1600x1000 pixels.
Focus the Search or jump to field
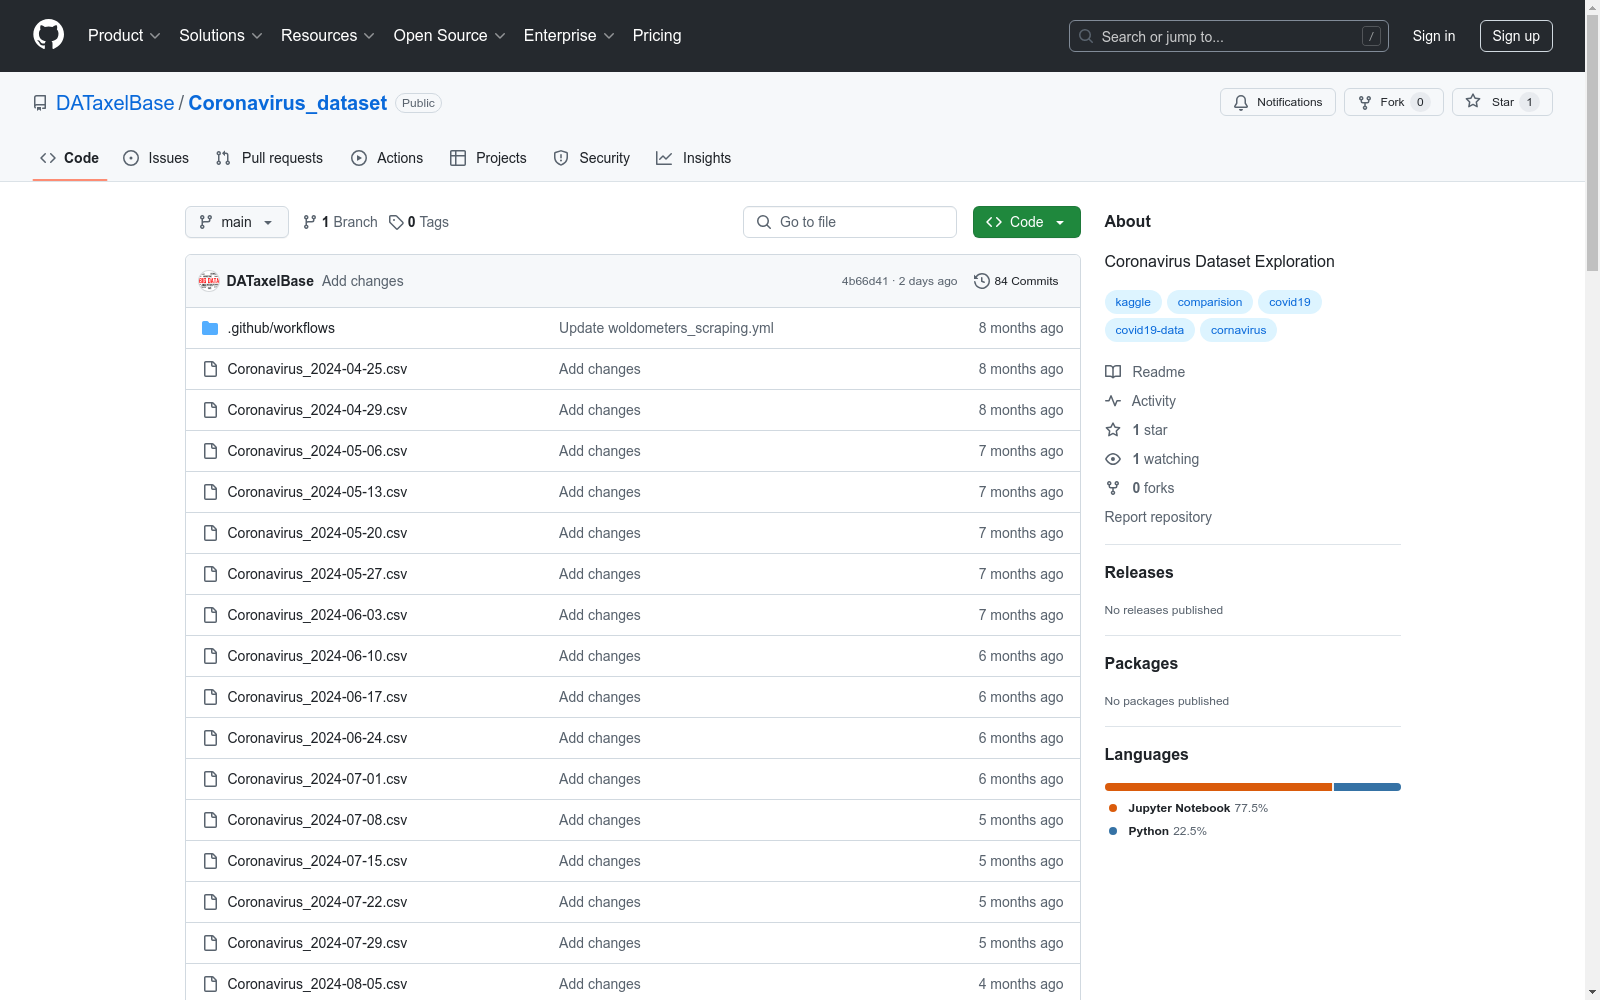pos(1229,36)
